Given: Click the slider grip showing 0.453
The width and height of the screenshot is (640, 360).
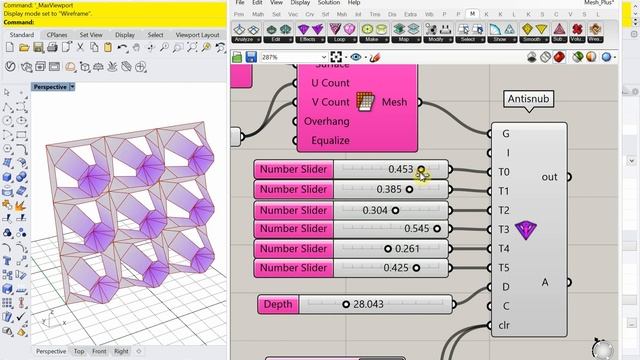Looking at the screenshot, I should point(421,169).
